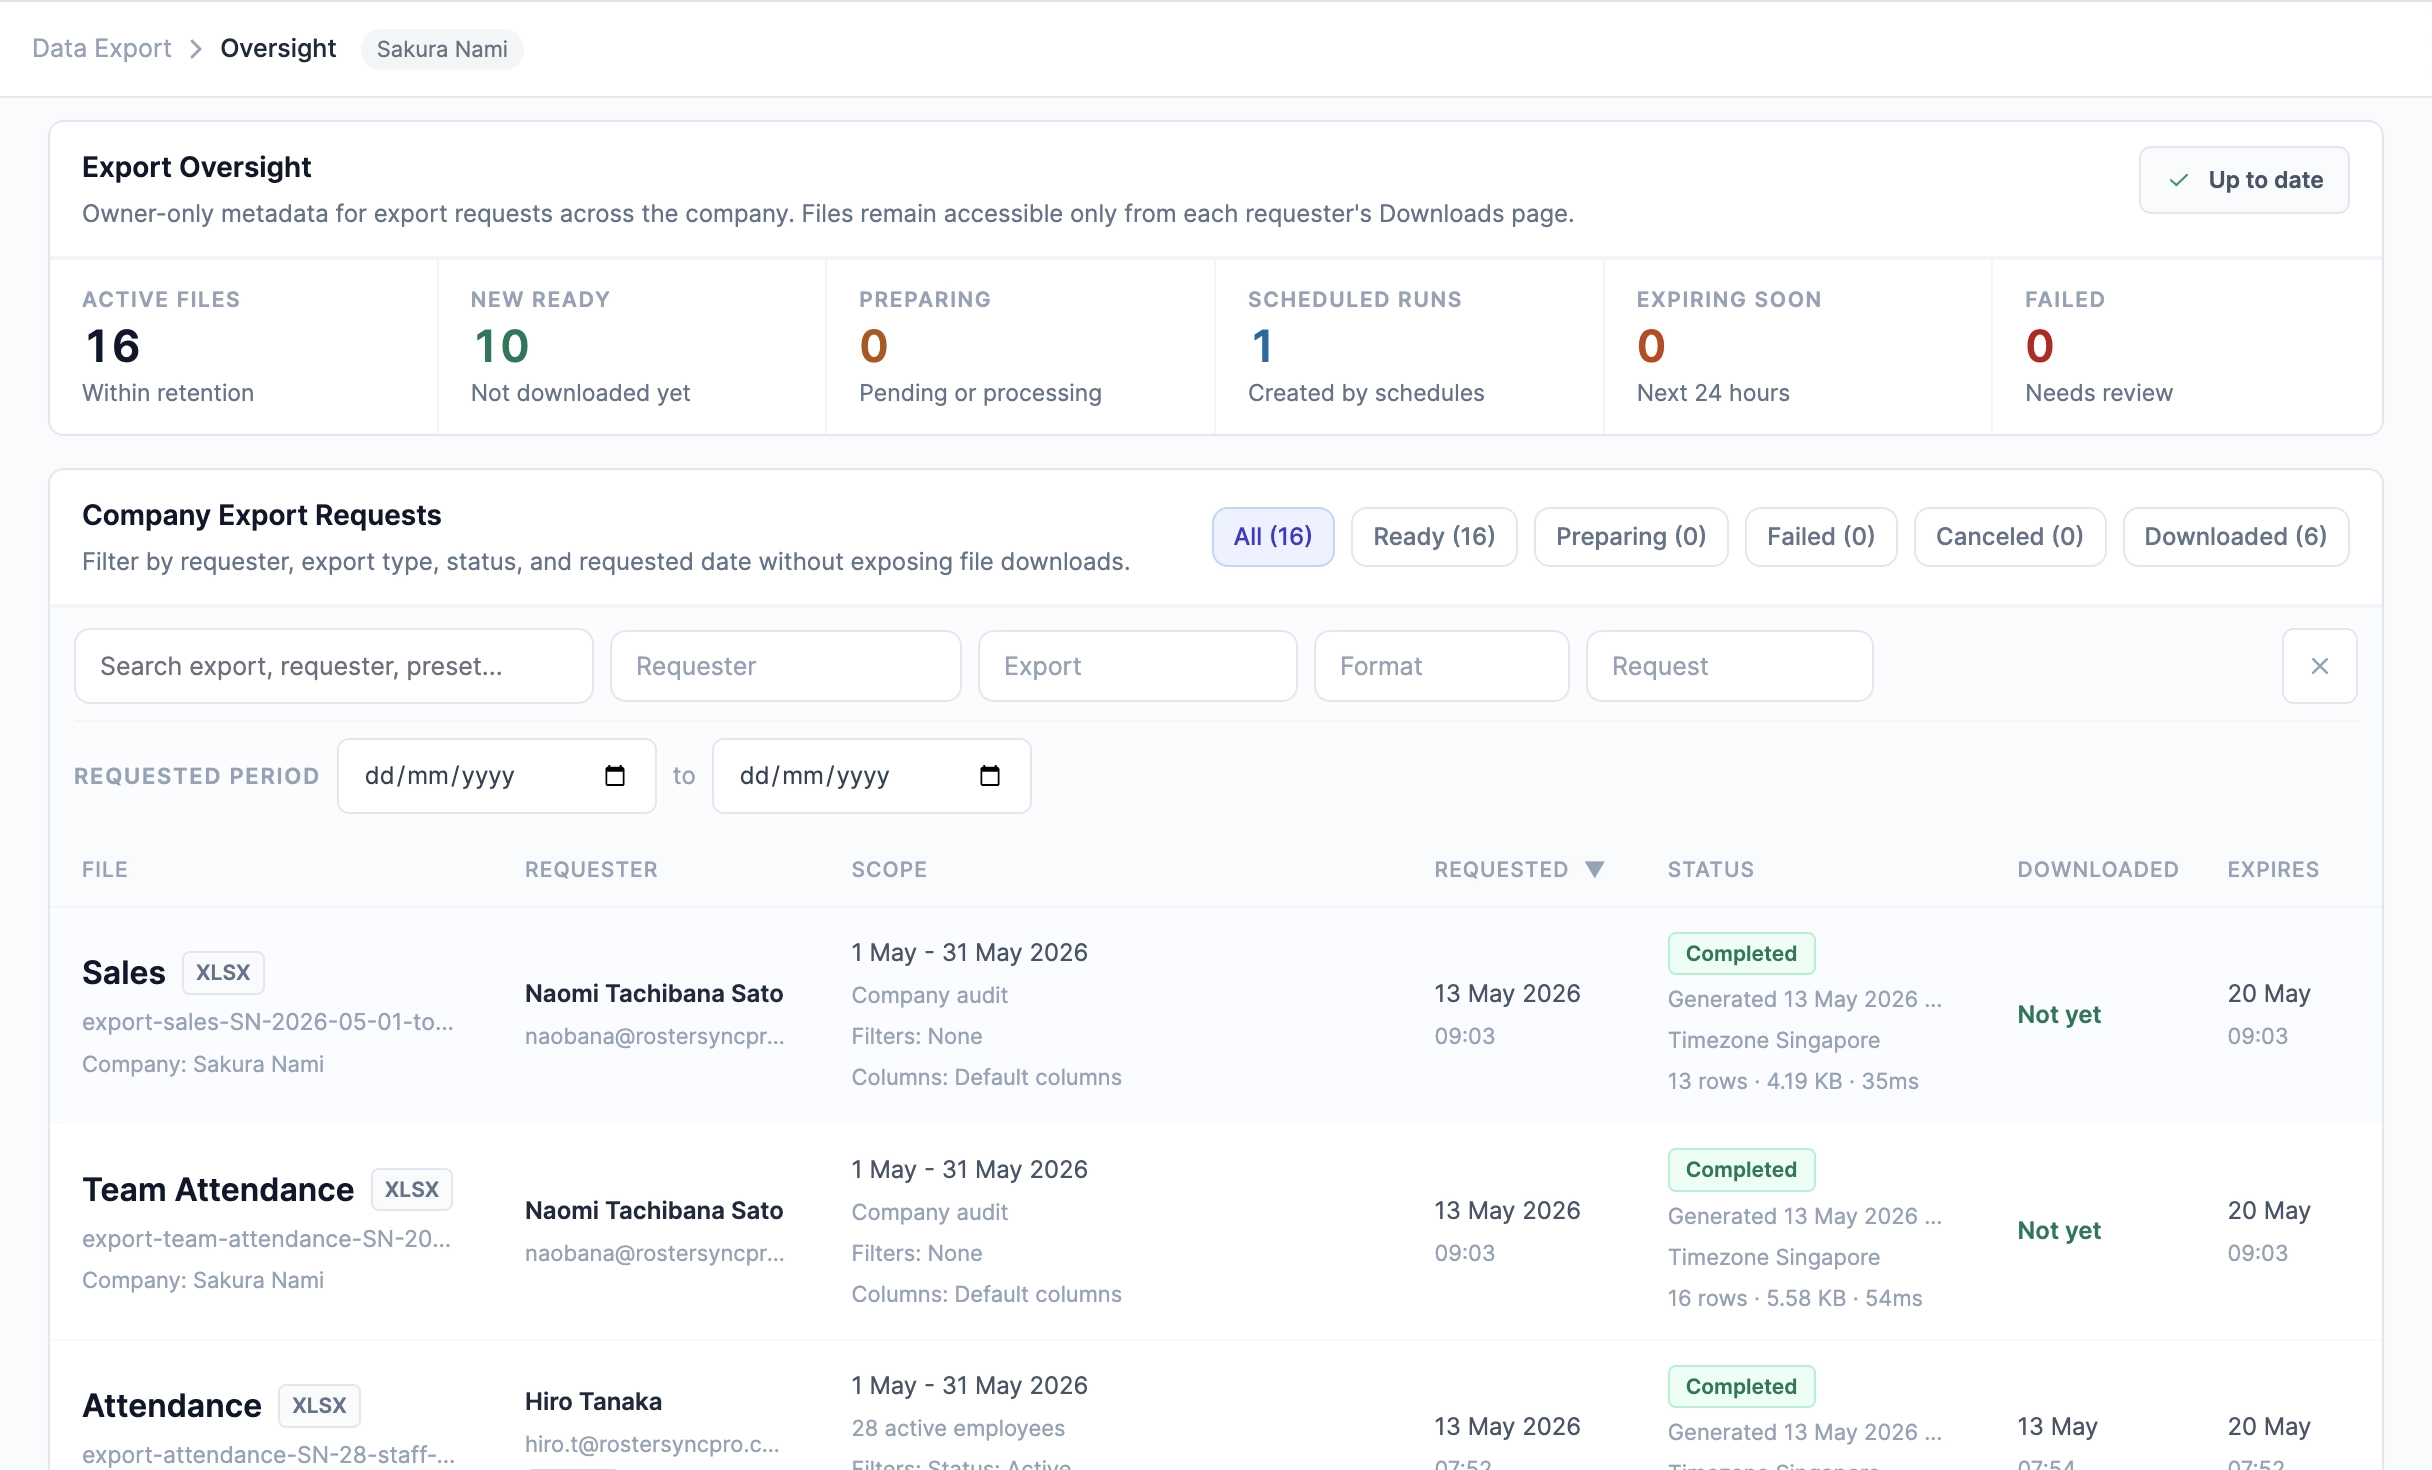This screenshot has width=2432, height=1470.
Task: Click 13 rows · 4.19 KB · 35ms details
Action: (x=1793, y=1082)
